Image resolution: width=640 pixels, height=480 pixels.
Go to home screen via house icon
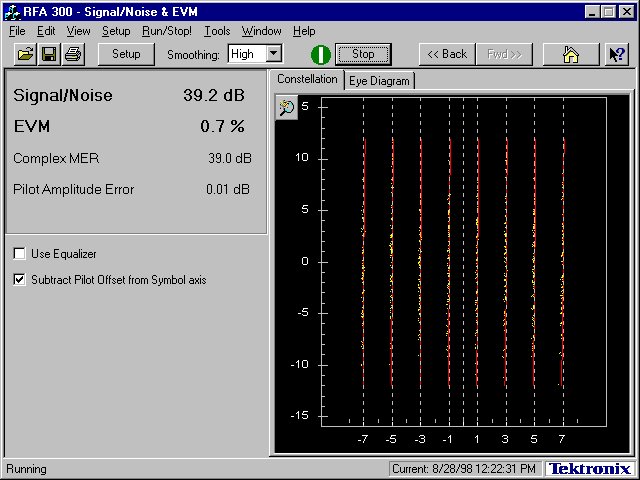571,54
